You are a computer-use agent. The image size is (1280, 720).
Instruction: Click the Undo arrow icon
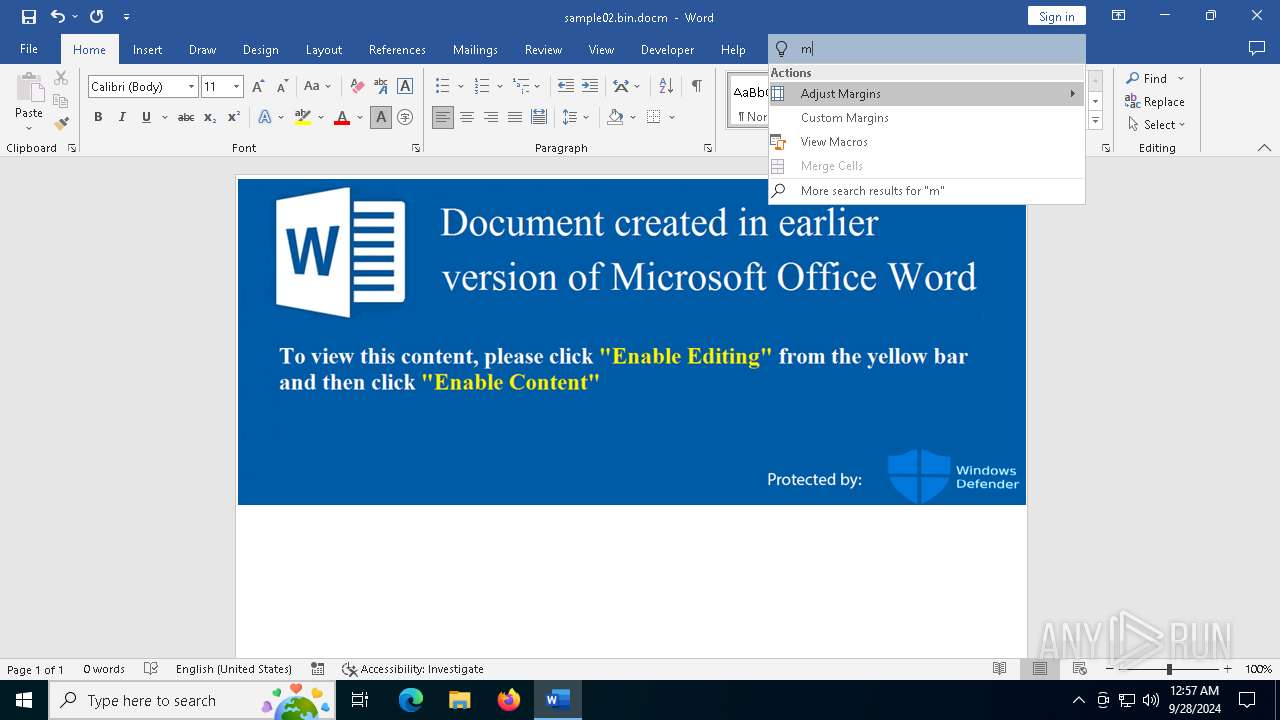(x=58, y=17)
